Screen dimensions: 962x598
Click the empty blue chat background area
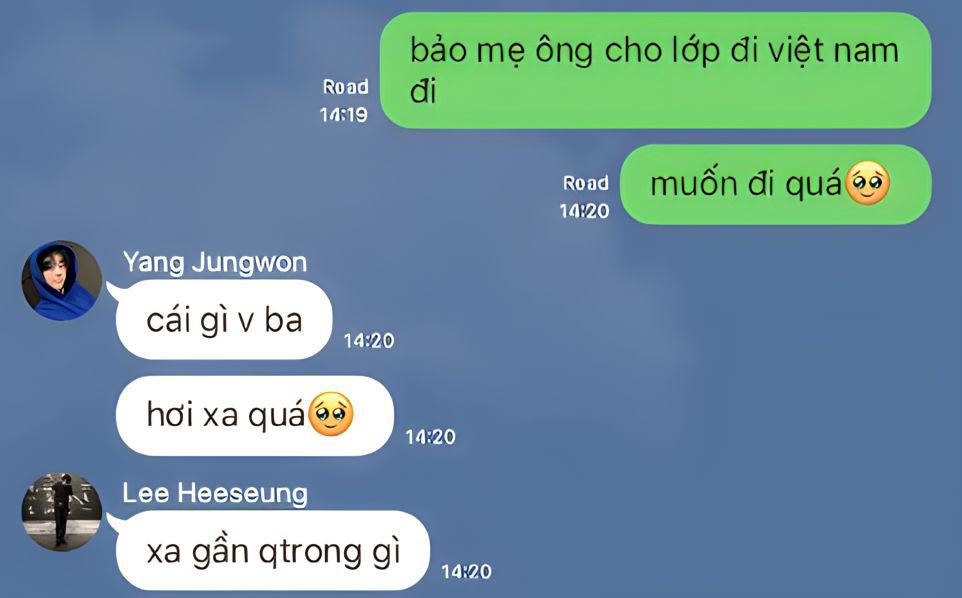[706, 399]
